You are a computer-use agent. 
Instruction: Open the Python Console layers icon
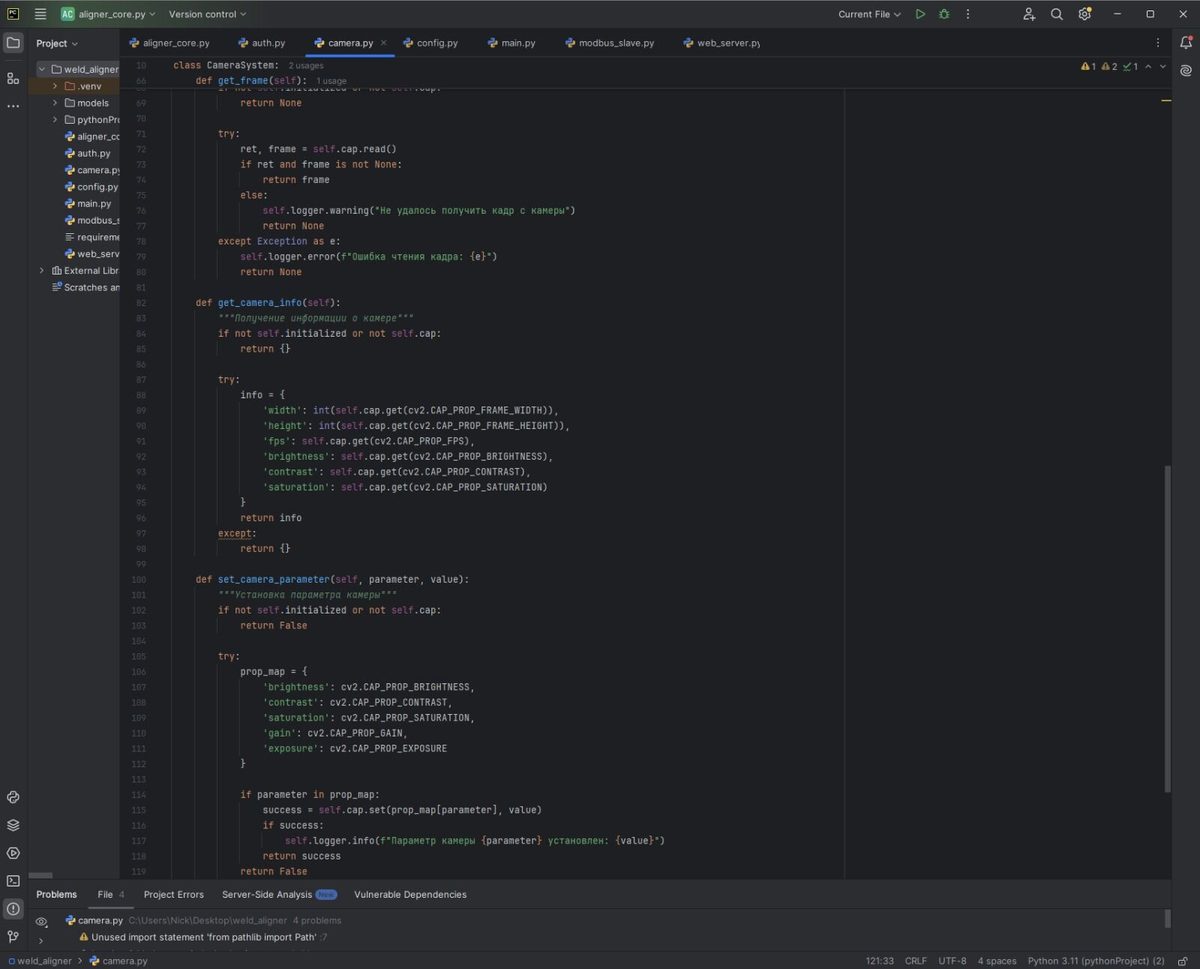pyautogui.click(x=13, y=825)
